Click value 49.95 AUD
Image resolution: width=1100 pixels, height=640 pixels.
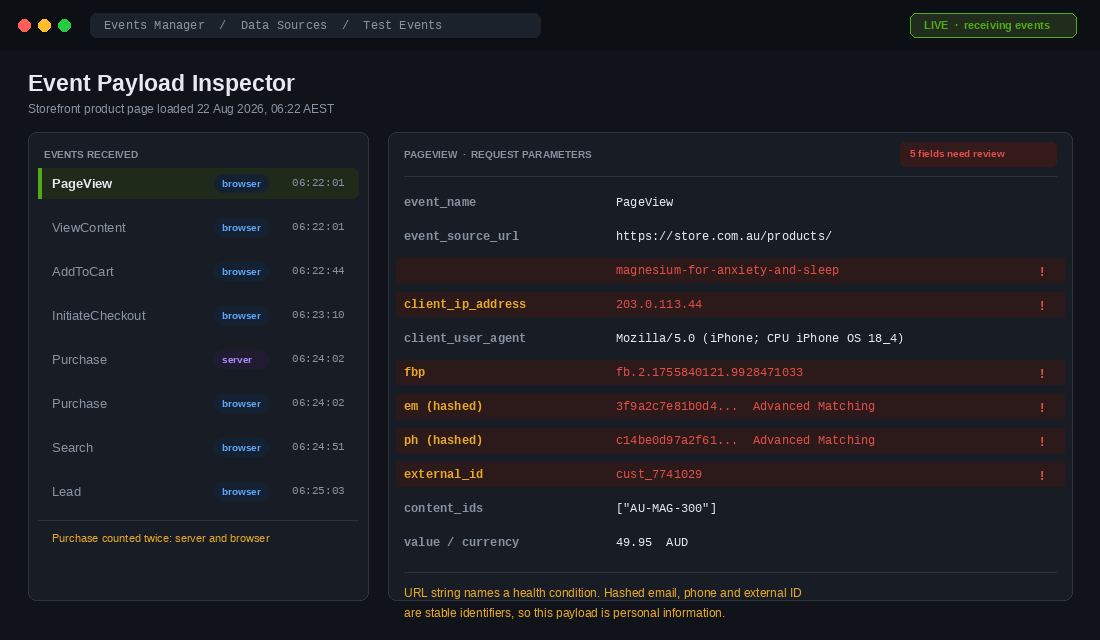tap(652, 542)
